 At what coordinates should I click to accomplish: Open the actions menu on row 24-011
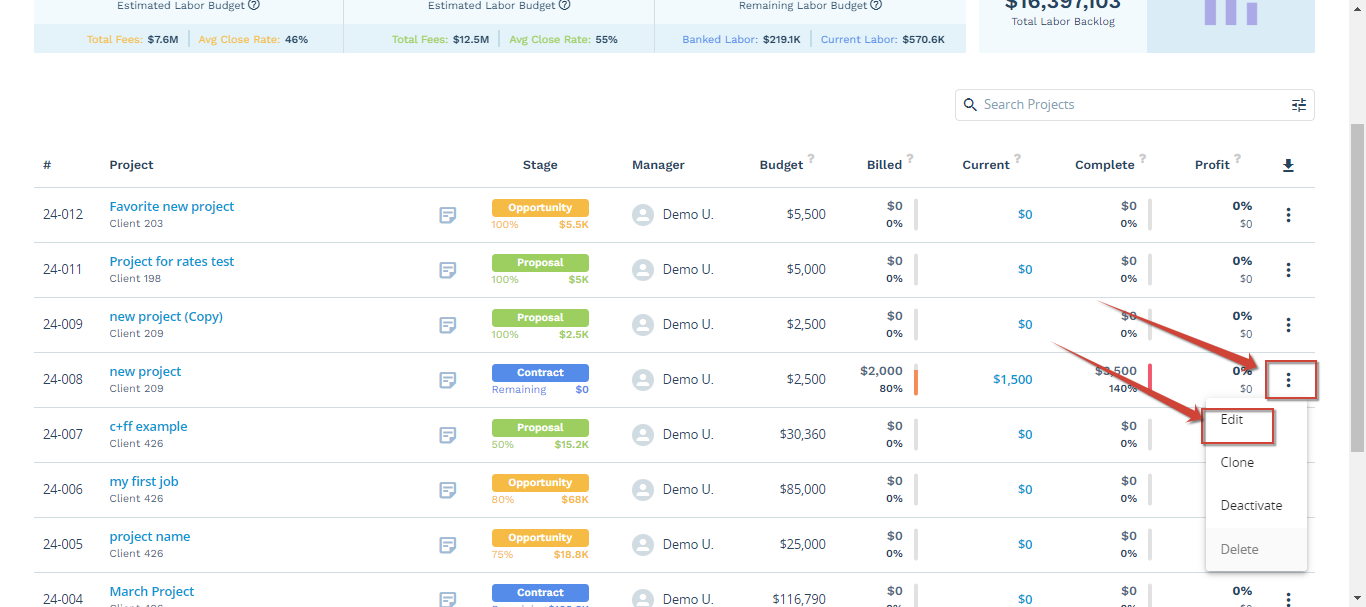tap(1289, 270)
